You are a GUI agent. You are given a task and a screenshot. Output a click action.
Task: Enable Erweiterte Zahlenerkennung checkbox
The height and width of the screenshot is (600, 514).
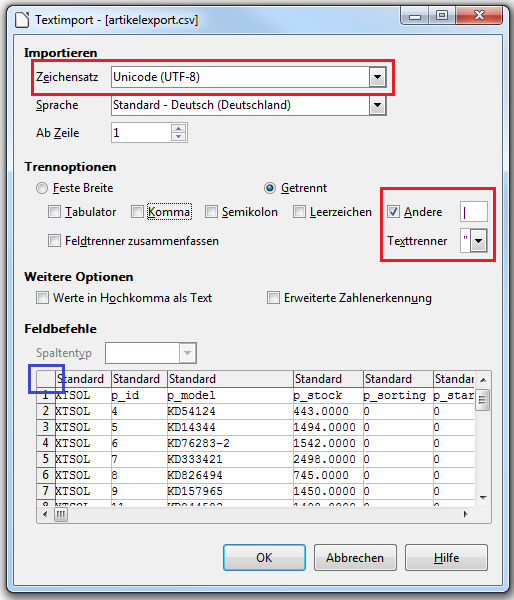coord(273,298)
